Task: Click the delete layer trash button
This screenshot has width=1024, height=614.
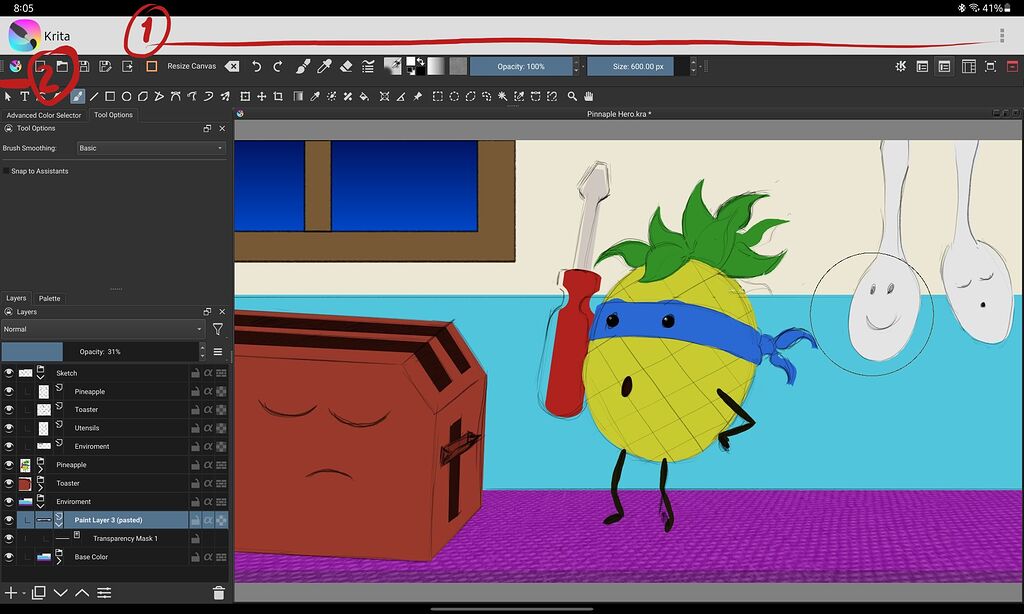Action: click(218, 592)
